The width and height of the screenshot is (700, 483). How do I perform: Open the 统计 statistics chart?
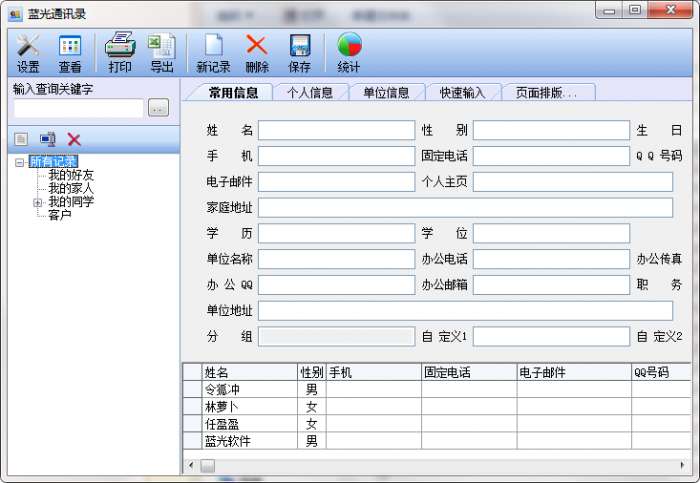click(x=349, y=53)
